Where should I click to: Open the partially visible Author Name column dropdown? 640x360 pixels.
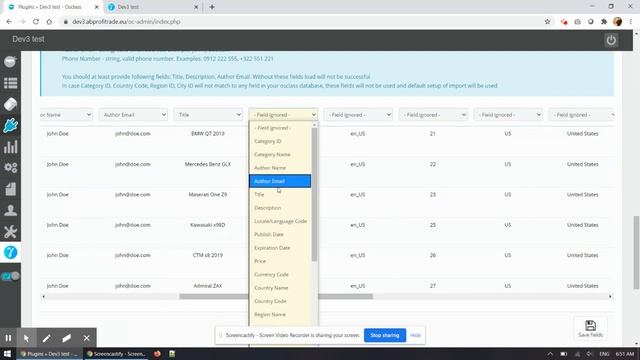click(67, 115)
